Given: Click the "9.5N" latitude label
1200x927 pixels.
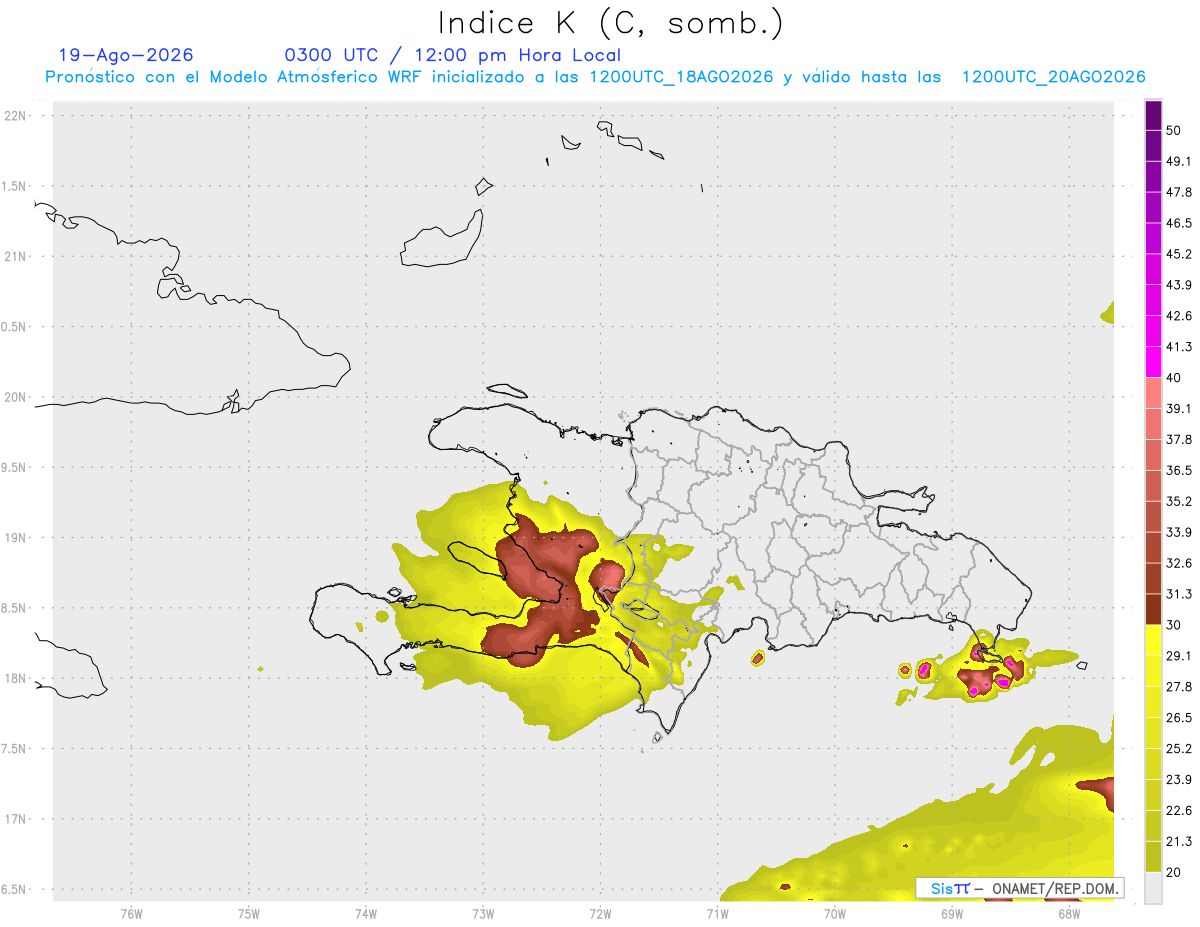Looking at the screenshot, I should (15, 468).
